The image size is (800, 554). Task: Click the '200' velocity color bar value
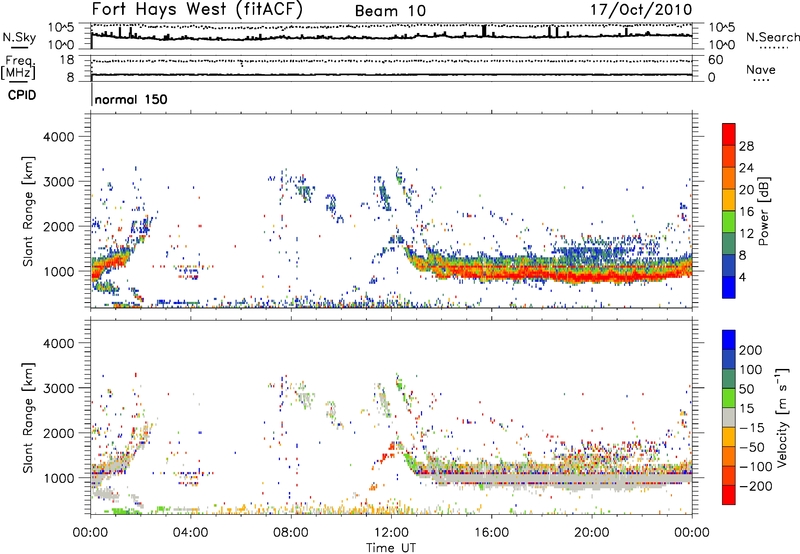click(751, 350)
